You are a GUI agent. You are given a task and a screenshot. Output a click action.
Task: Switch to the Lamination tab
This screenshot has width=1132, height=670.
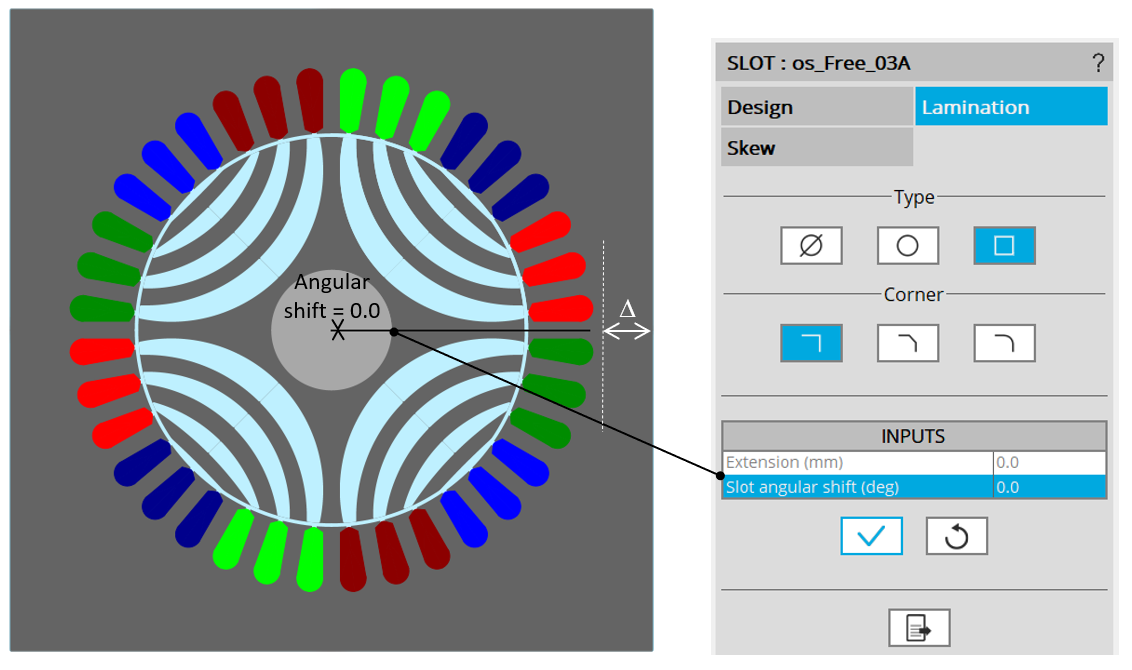1010,107
